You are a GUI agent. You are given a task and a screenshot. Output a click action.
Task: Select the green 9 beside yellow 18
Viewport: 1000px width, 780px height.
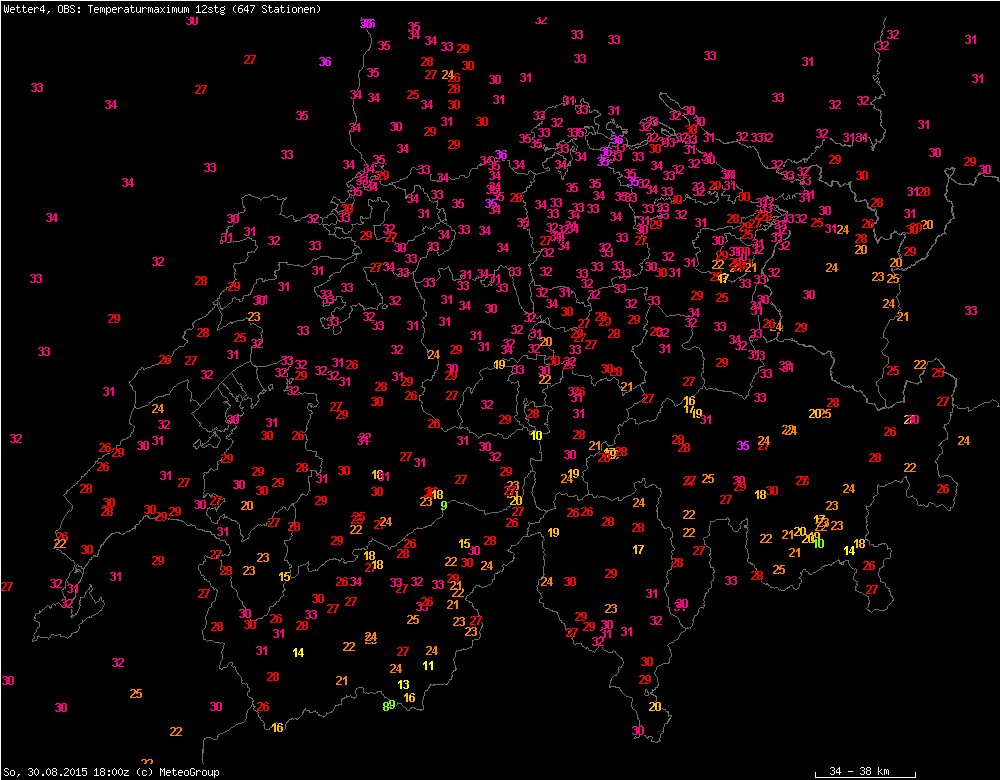(x=443, y=506)
